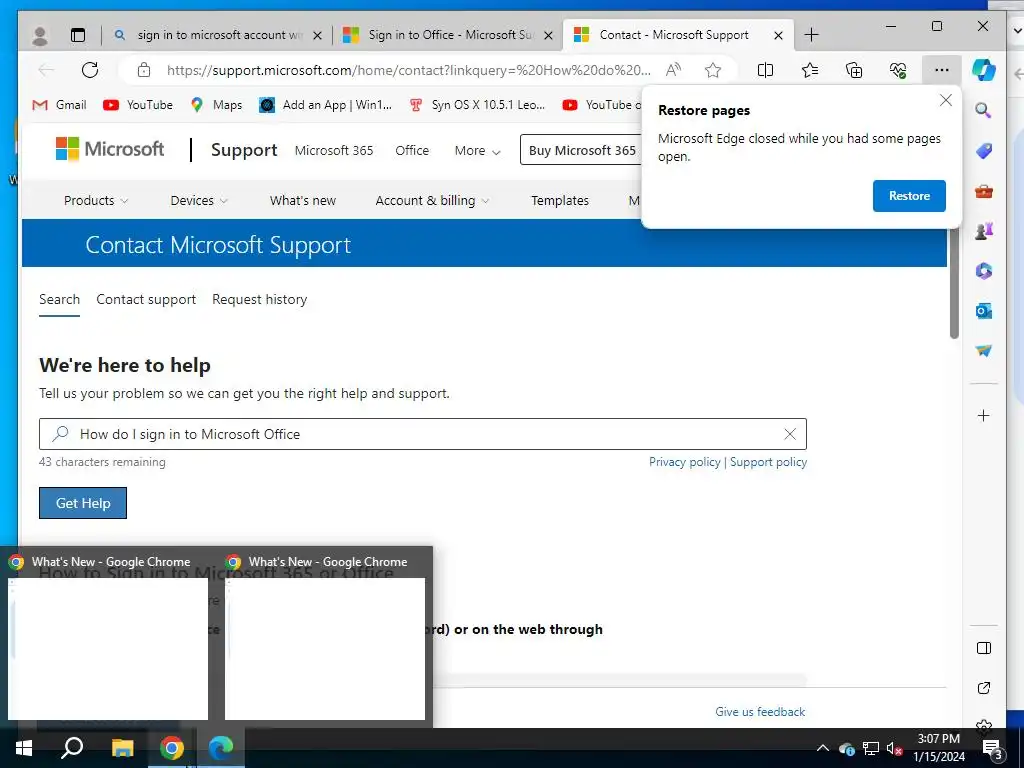Expand the Products menu

pos(95,200)
